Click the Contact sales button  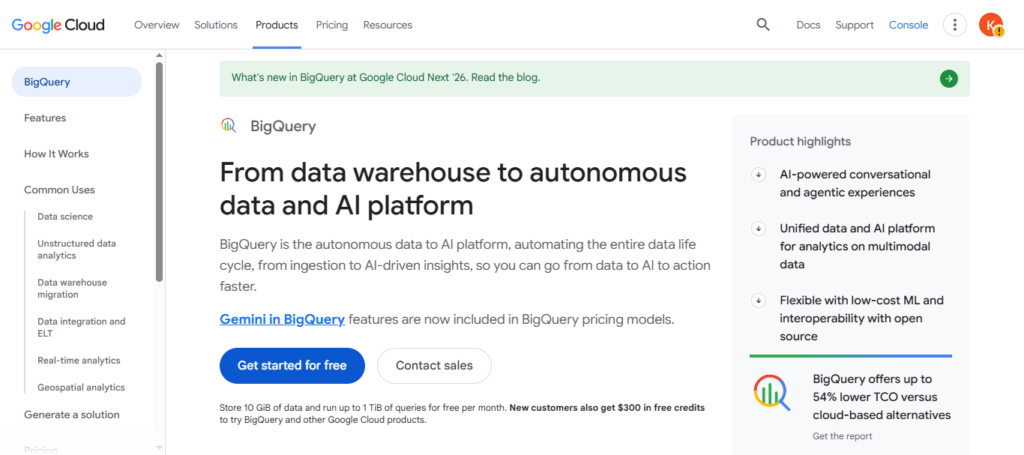pyautogui.click(x=434, y=366)
